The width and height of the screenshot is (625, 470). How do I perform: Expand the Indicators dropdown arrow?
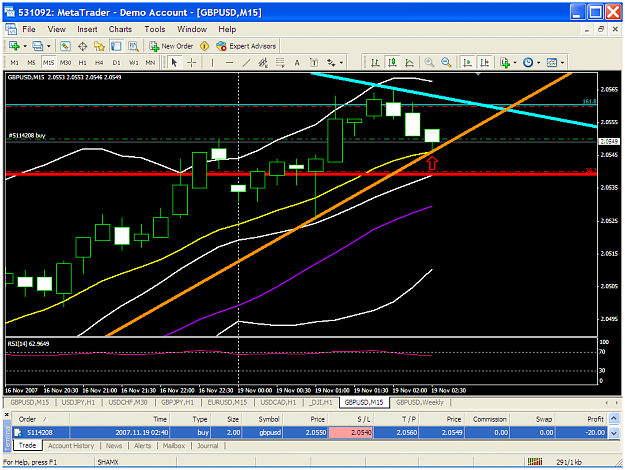[515, 63]
